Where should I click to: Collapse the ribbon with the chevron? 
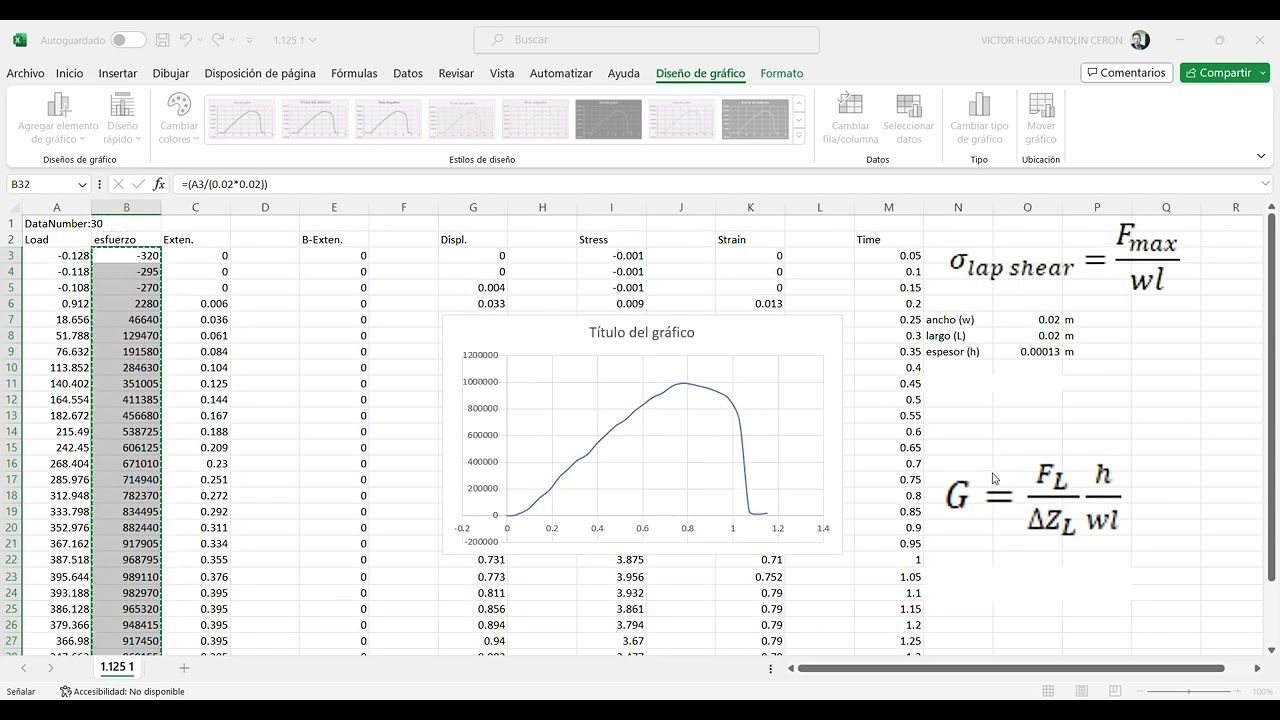(1260, 156)
